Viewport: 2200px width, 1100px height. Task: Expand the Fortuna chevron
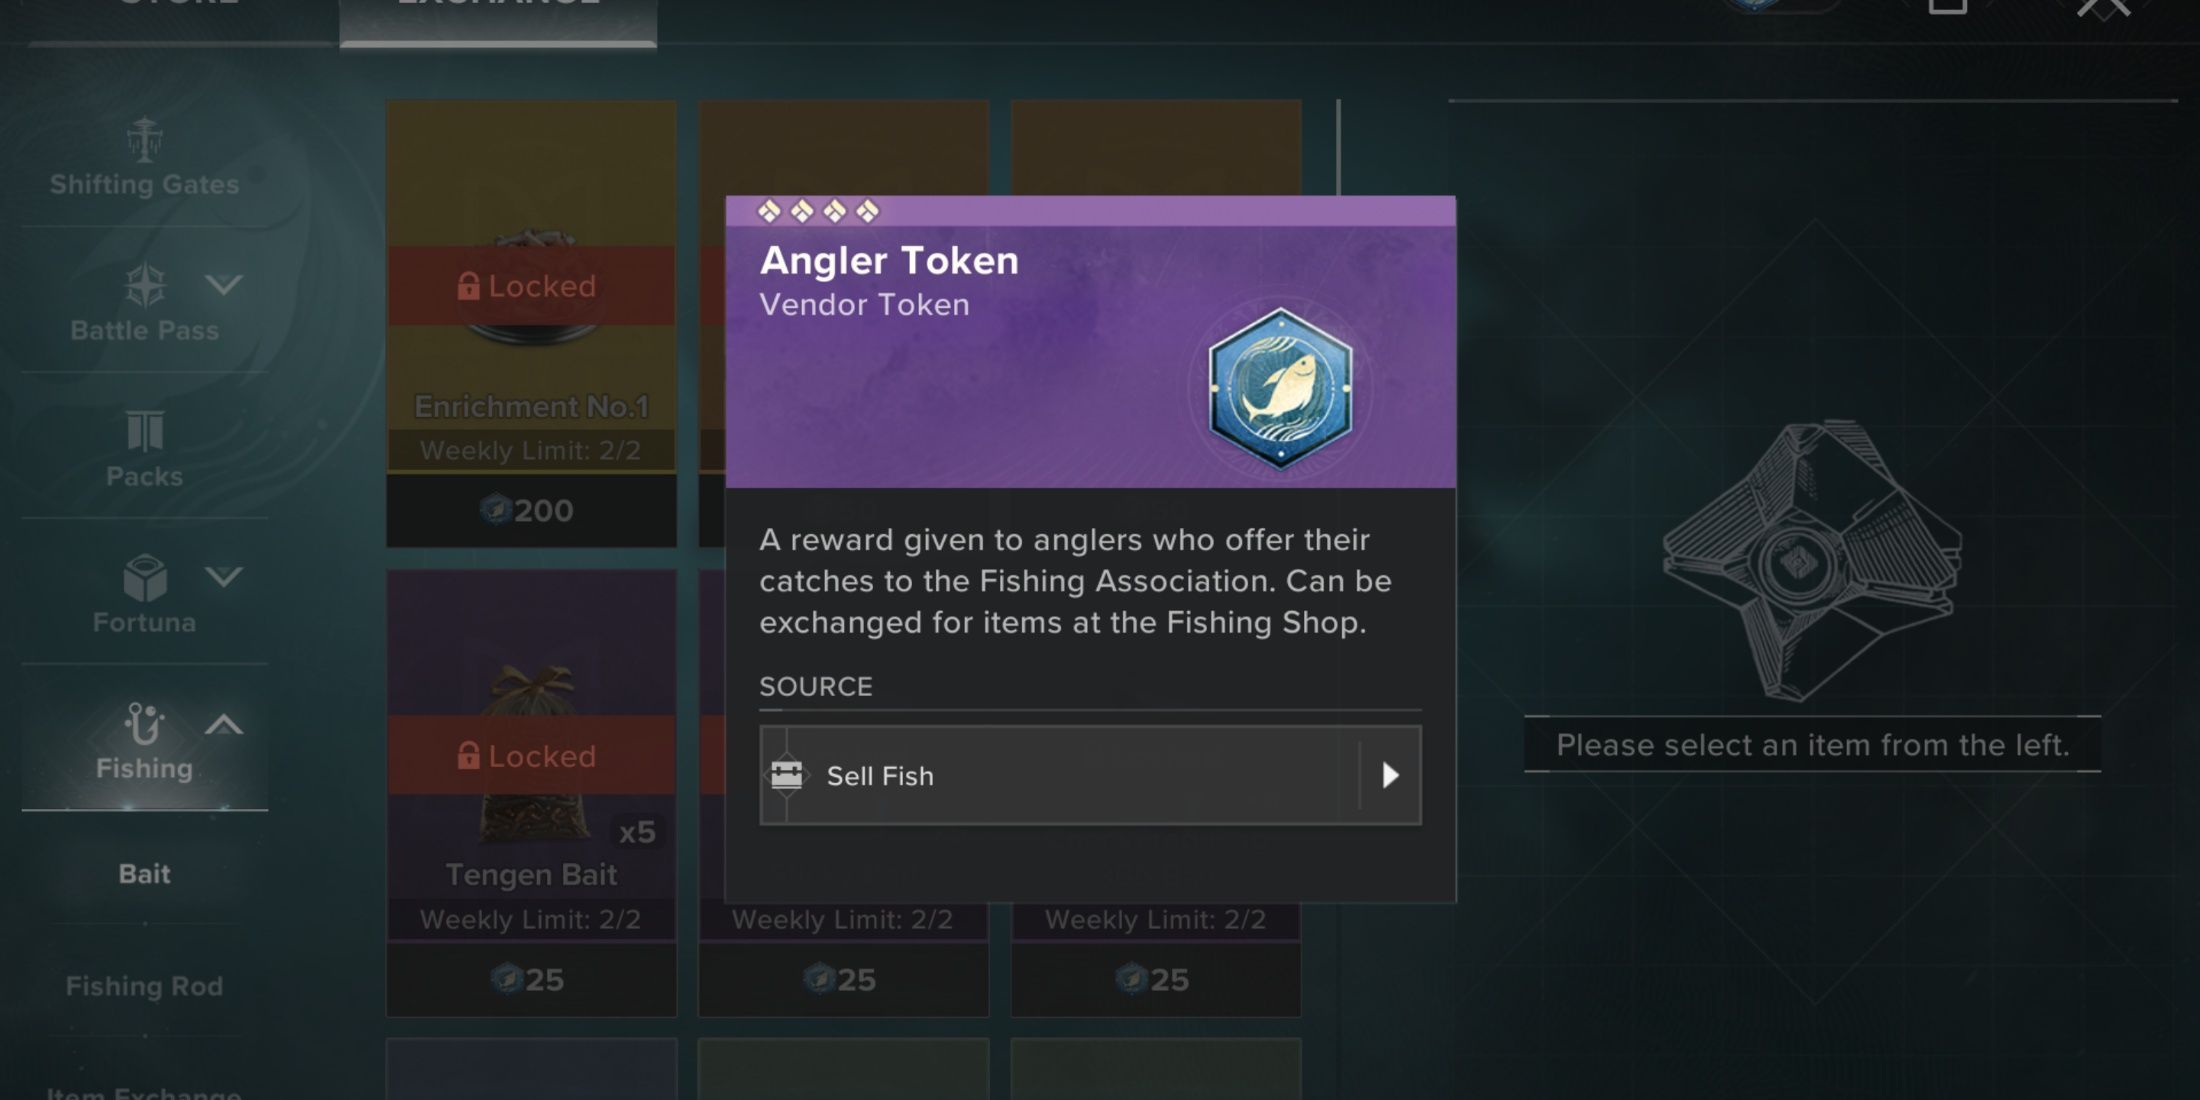pos(224,577)
